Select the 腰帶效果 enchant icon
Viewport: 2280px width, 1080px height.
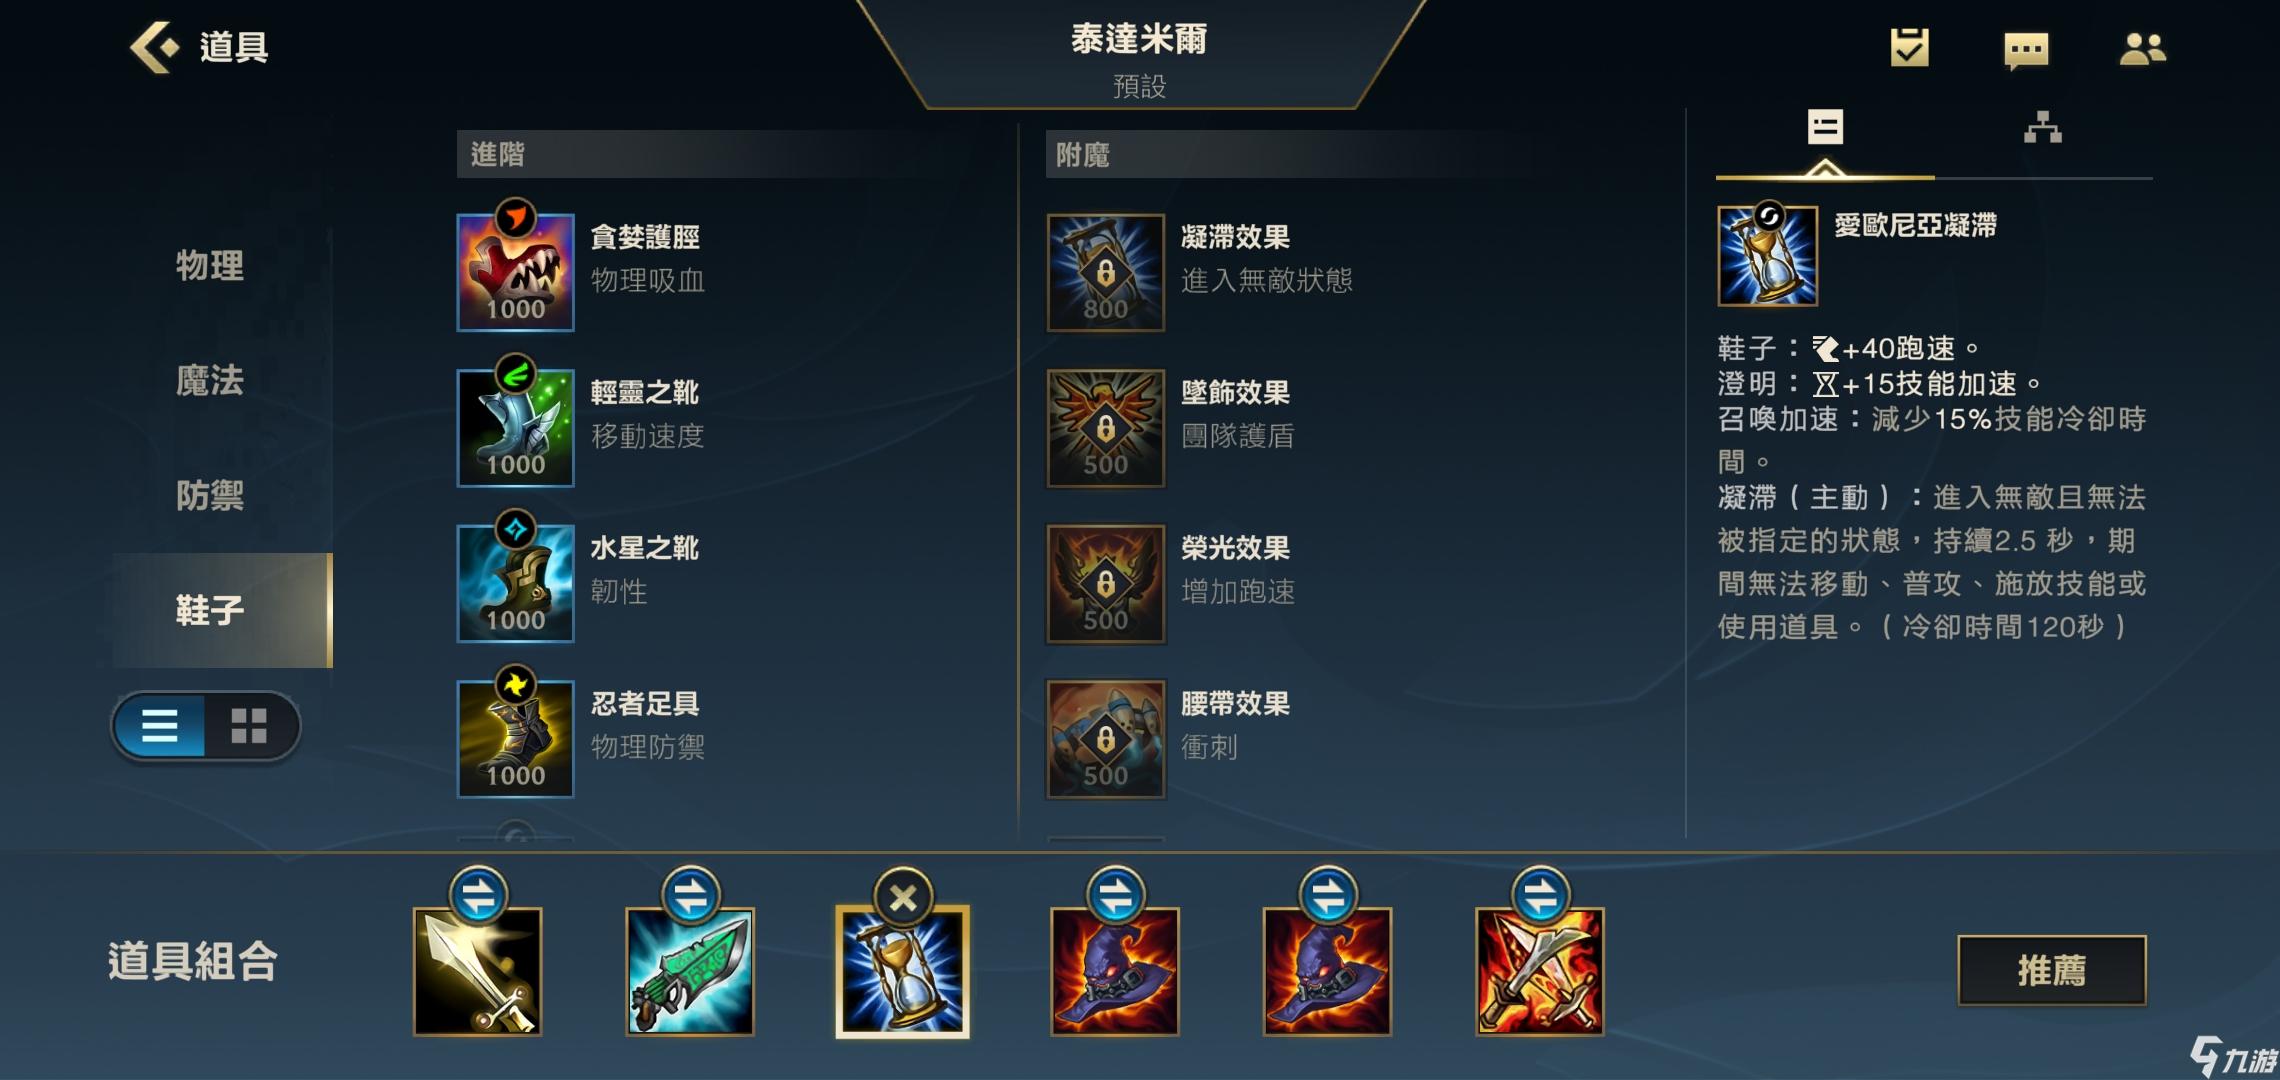click(x=1105, y=739)
